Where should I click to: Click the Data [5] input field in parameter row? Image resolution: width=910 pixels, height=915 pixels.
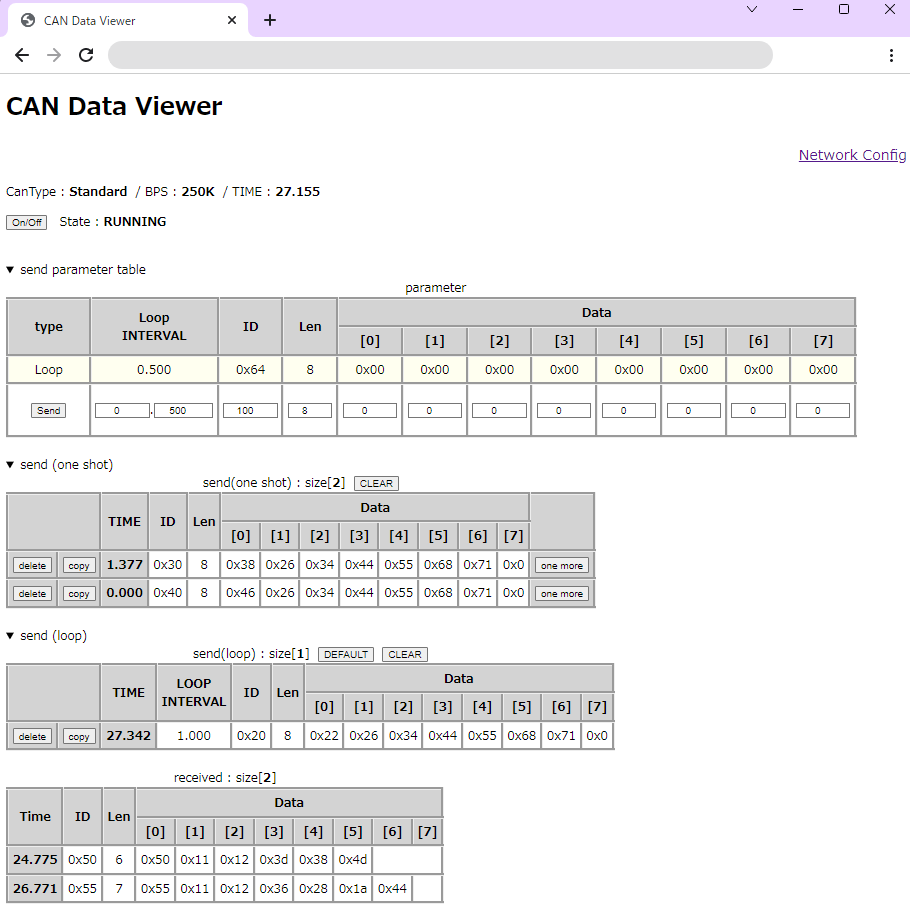coord(693,411)
